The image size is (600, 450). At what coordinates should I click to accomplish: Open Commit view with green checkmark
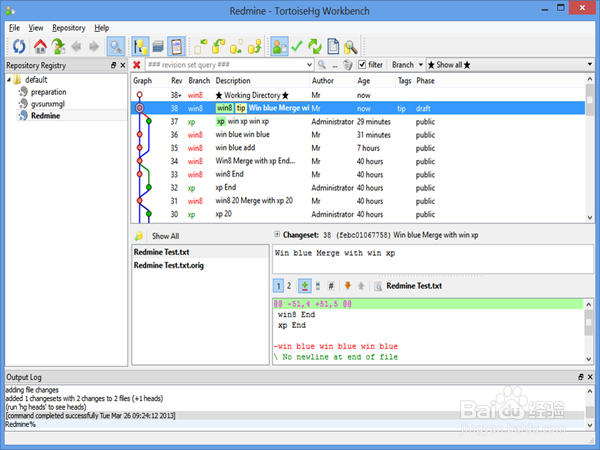pyautogui.click(x=297, y=47)
